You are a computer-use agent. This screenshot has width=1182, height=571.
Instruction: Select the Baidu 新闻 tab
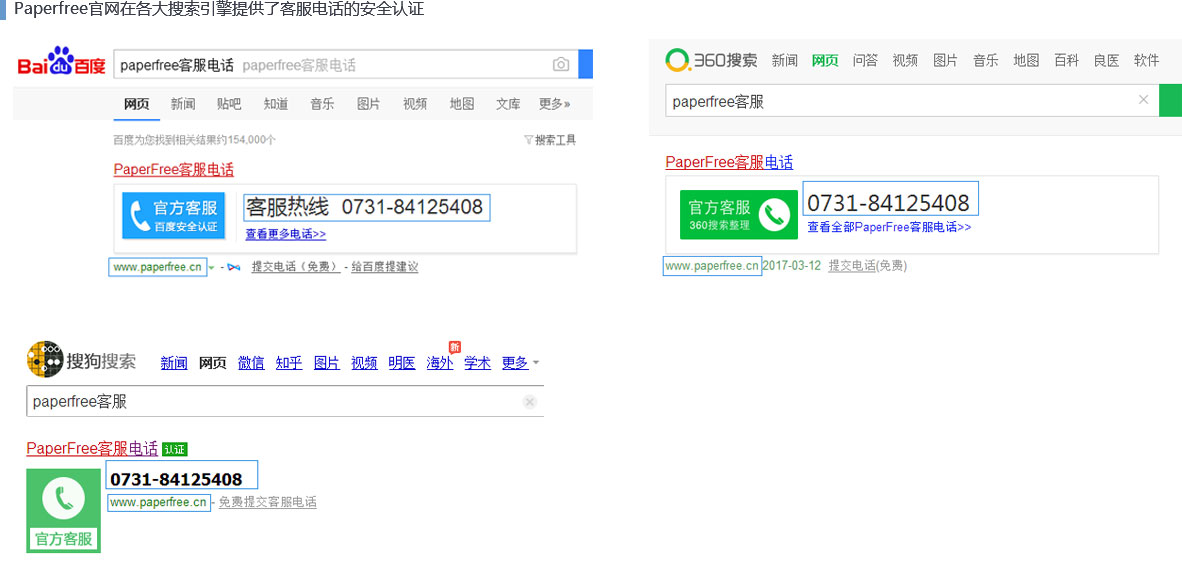[x=182, y=104]
